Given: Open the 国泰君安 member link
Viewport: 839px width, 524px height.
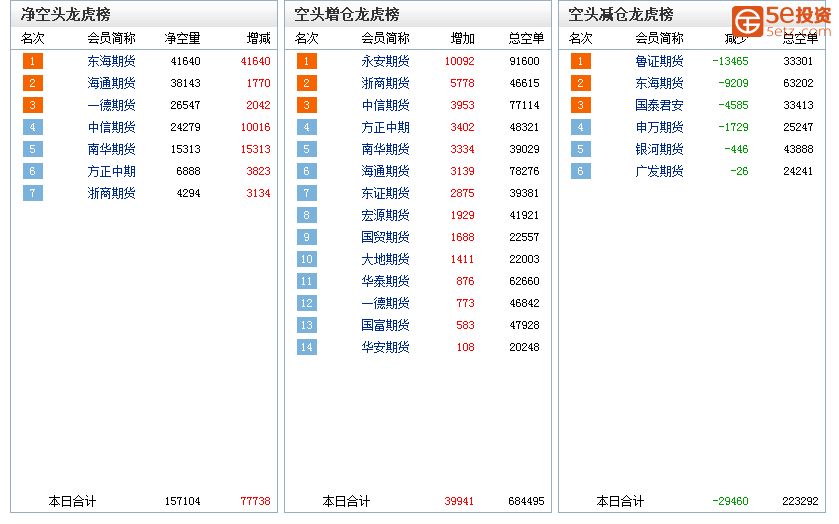Looking at the screenshot, I should pos(659,105).
